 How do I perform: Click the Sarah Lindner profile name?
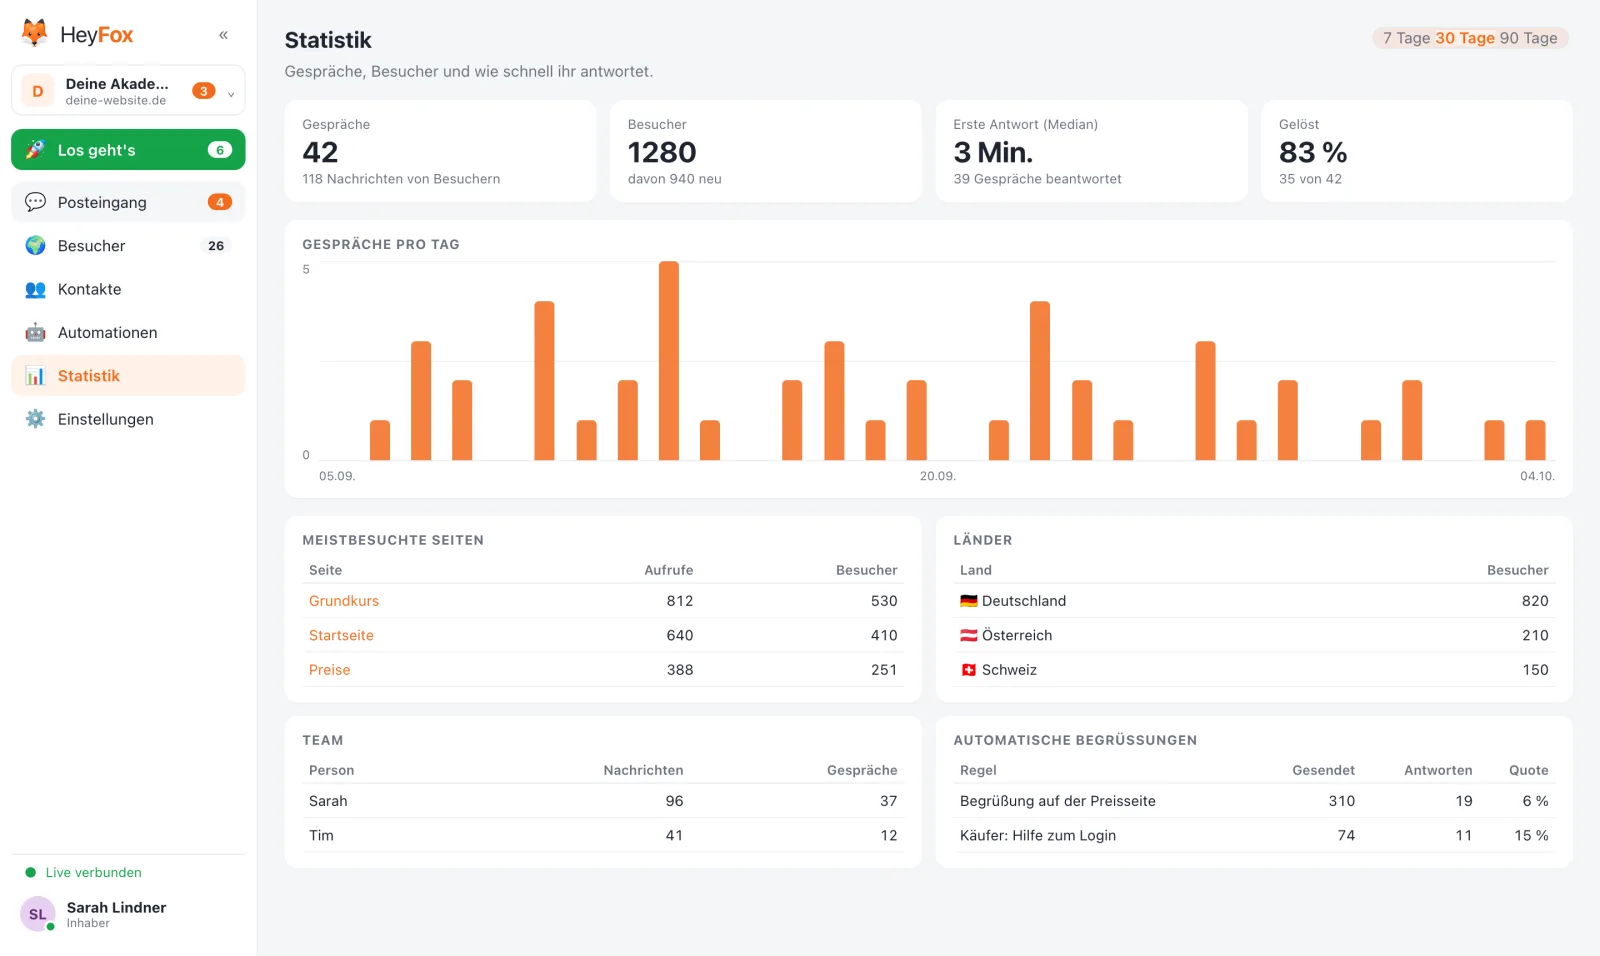click(116, 907)
